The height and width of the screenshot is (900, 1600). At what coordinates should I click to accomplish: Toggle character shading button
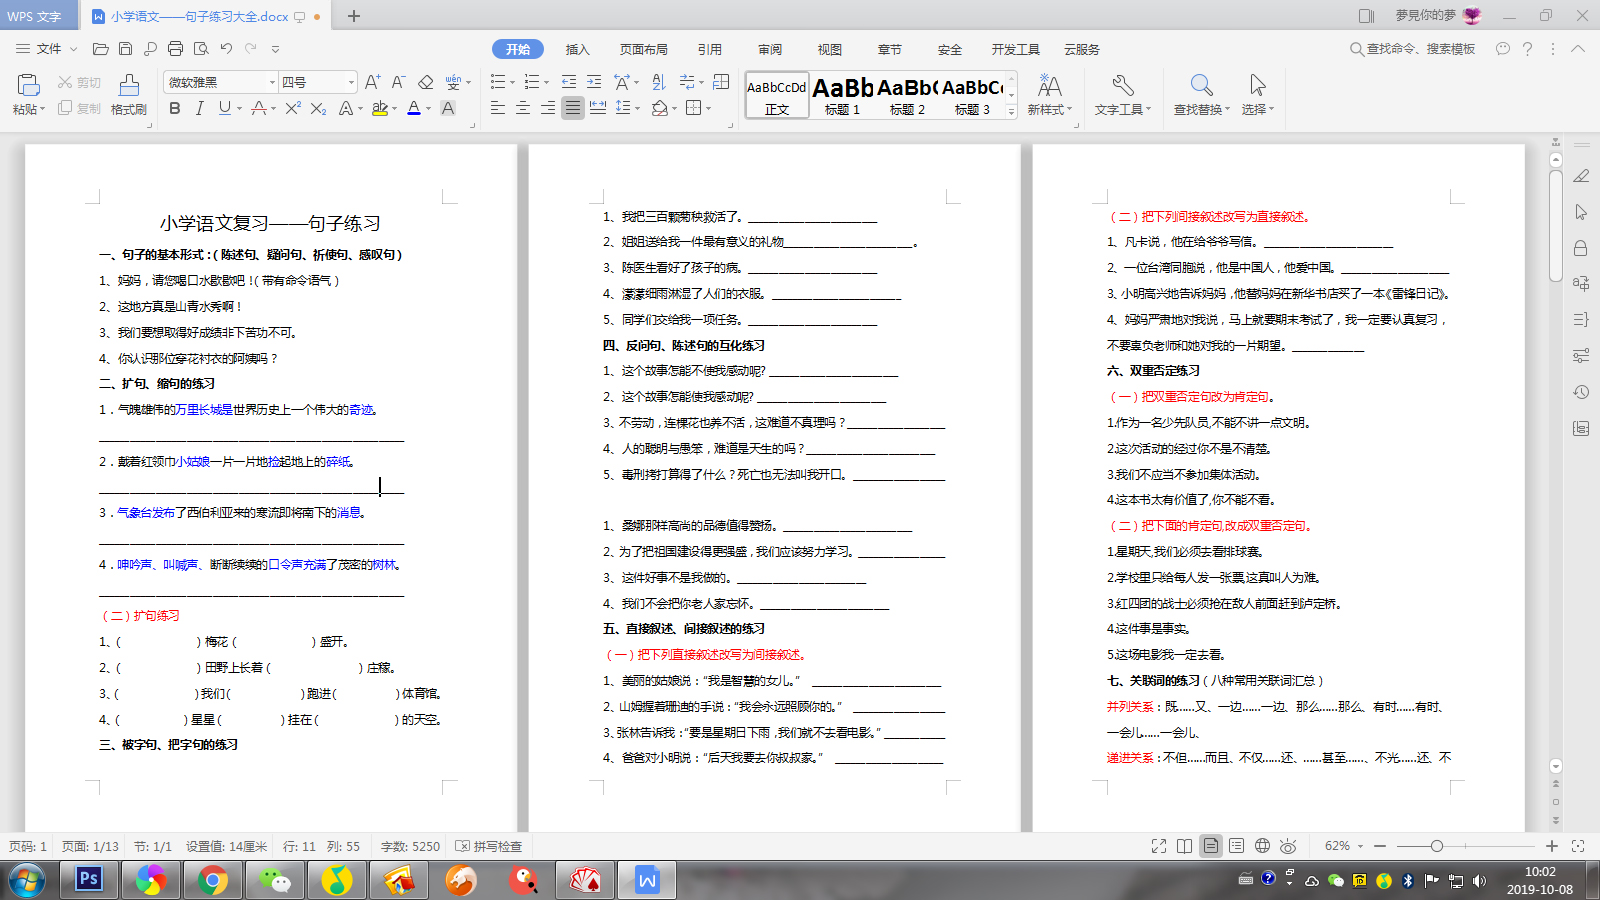[448, 108]
